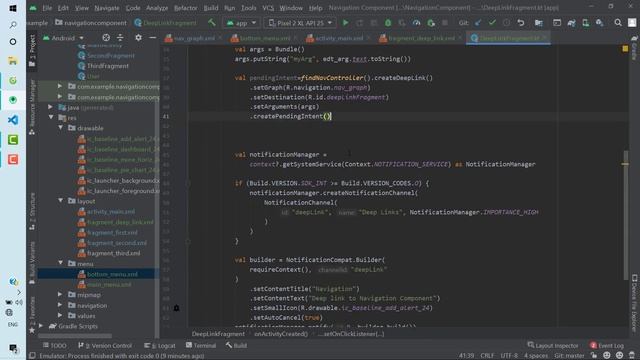Click the scroll-from-source target icon in Project panel
The image size is (640, 360).
tap(106, 38)
